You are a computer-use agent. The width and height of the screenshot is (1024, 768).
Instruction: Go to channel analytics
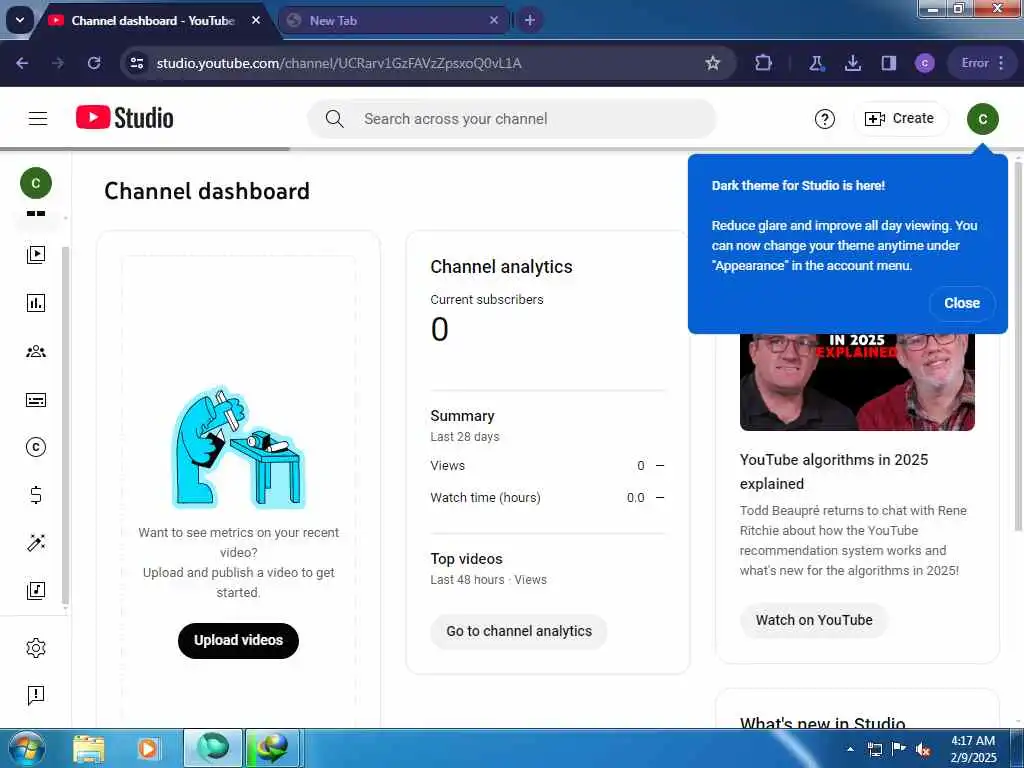point(519,632)
